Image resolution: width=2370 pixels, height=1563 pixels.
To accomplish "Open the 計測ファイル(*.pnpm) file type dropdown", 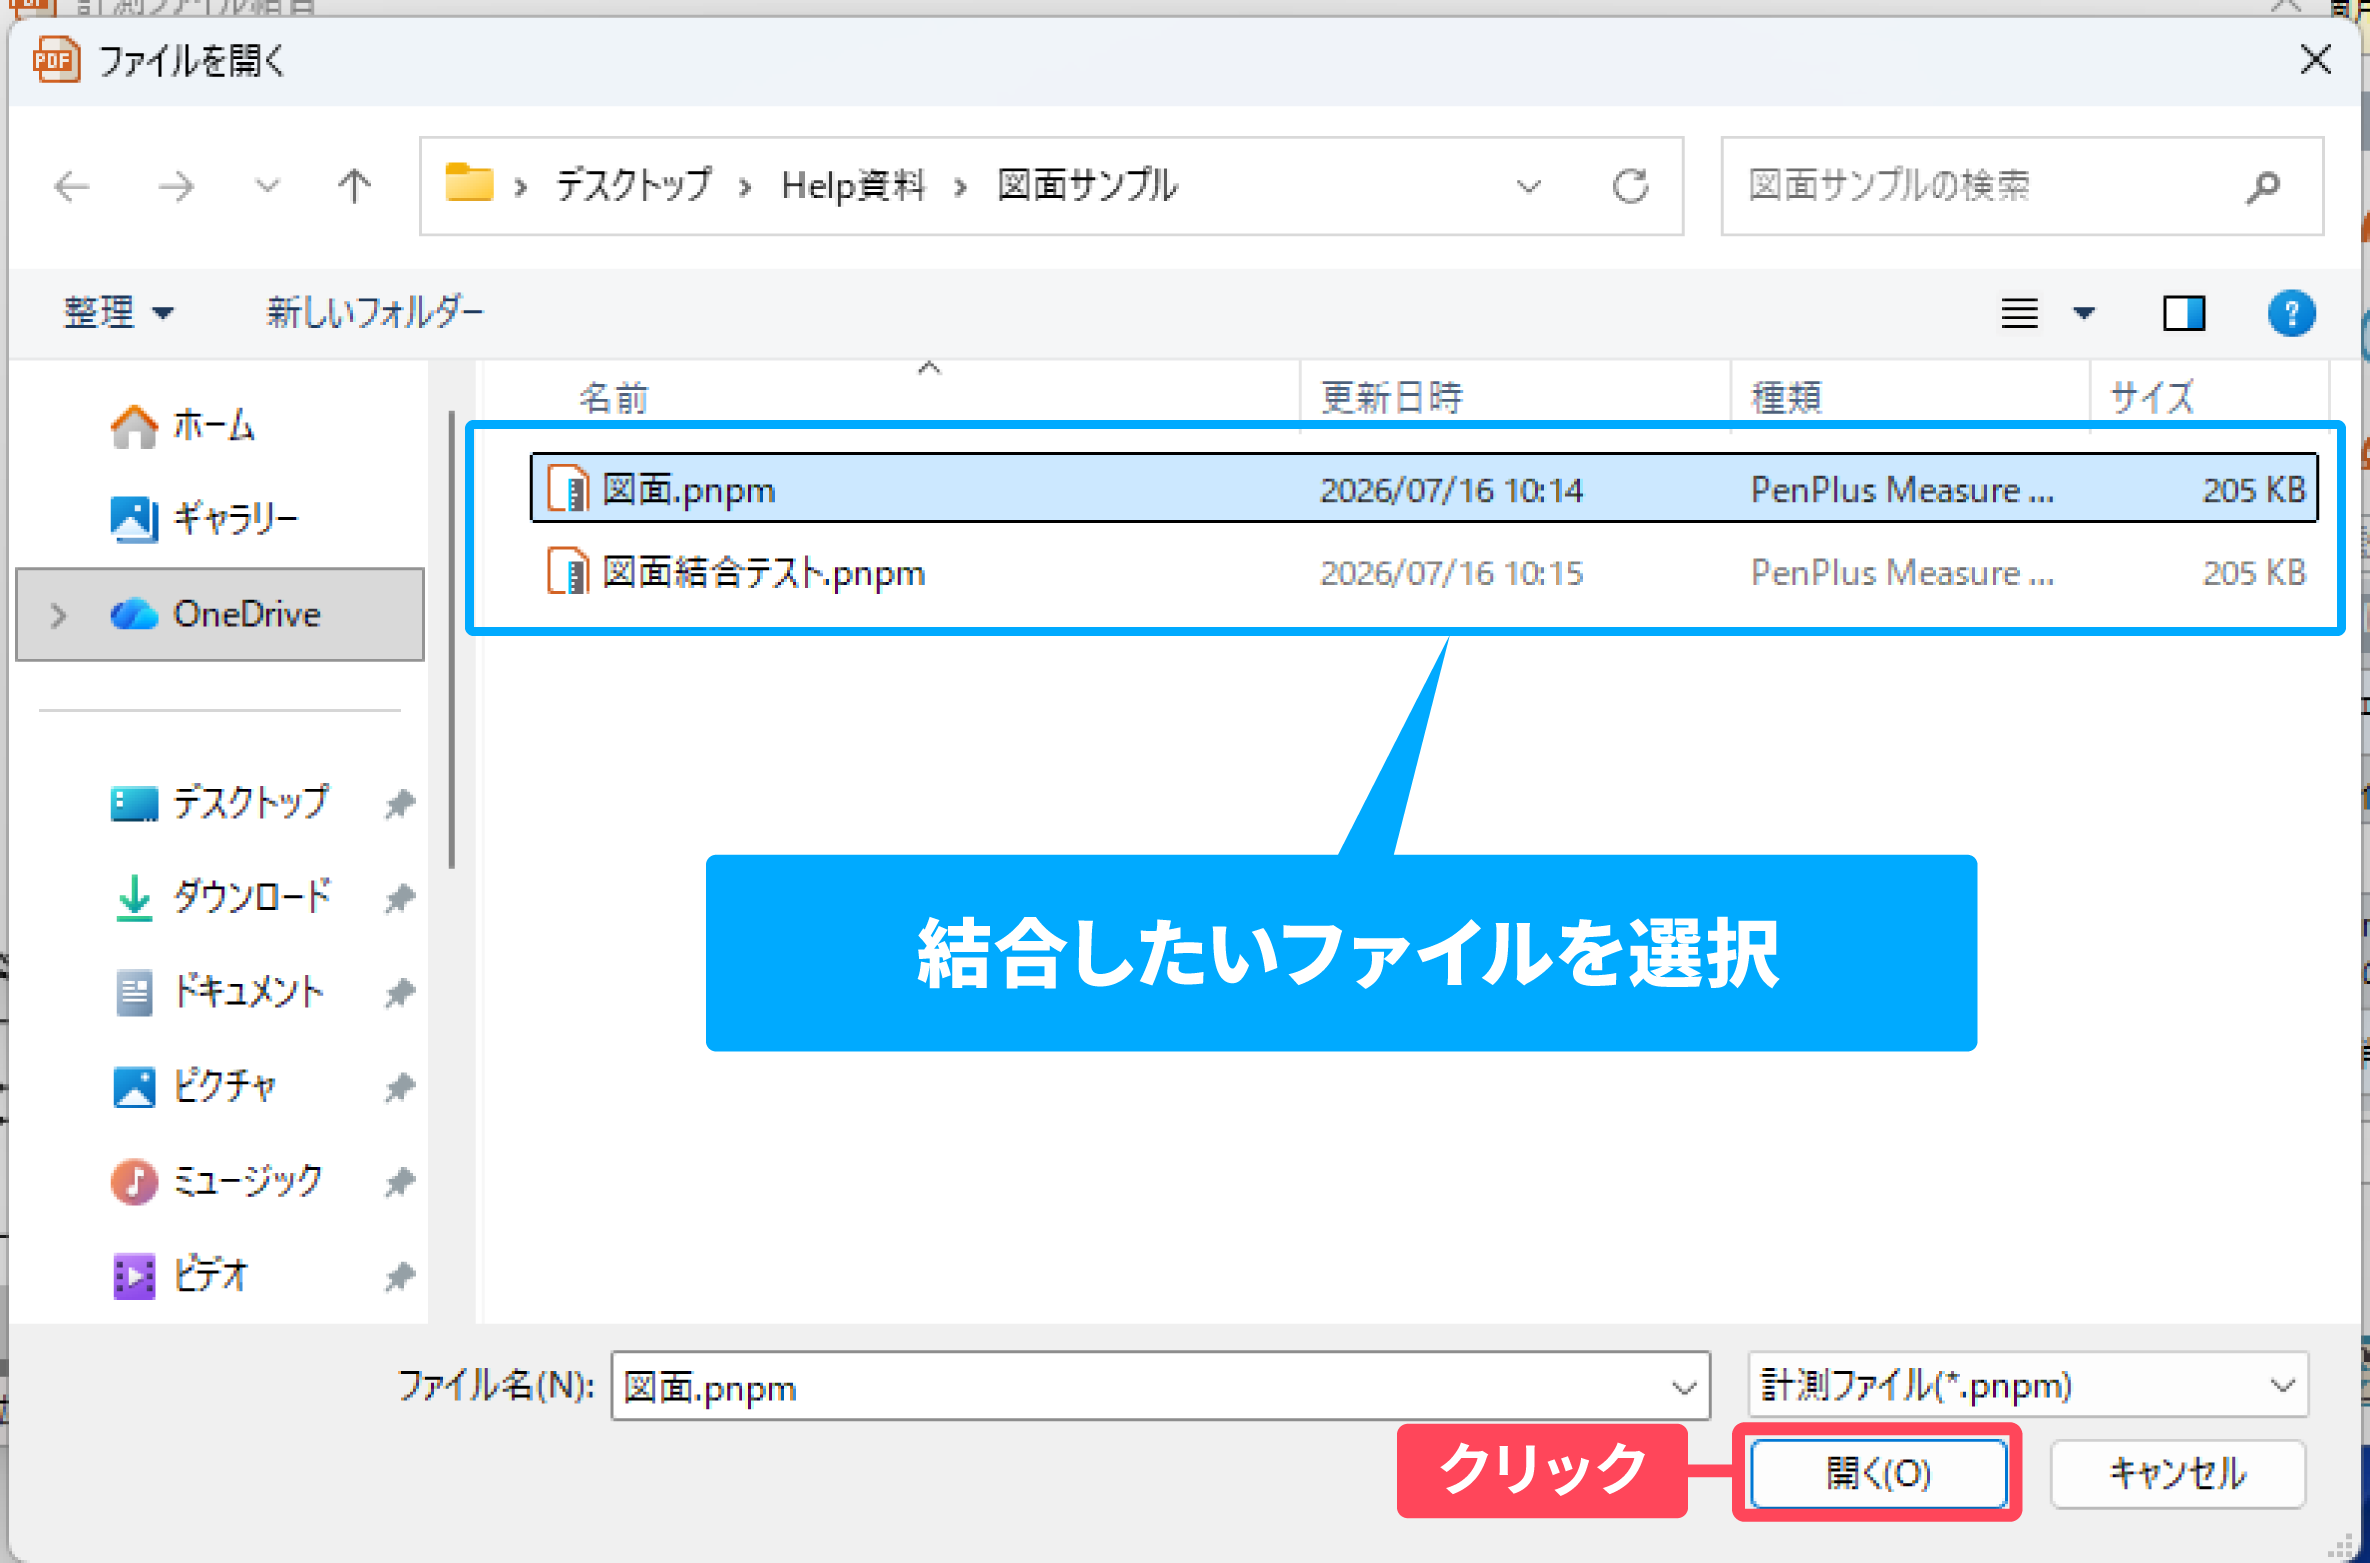I will point(2027,1385).
